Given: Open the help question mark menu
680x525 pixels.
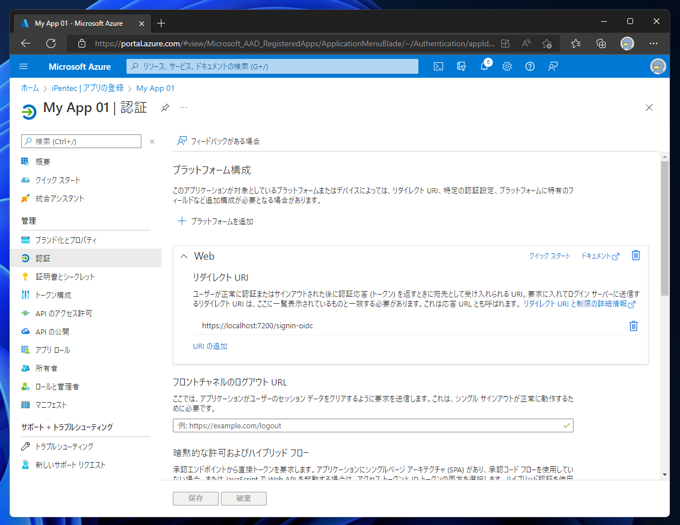Looking at the screenshot, I should [530, 66].
